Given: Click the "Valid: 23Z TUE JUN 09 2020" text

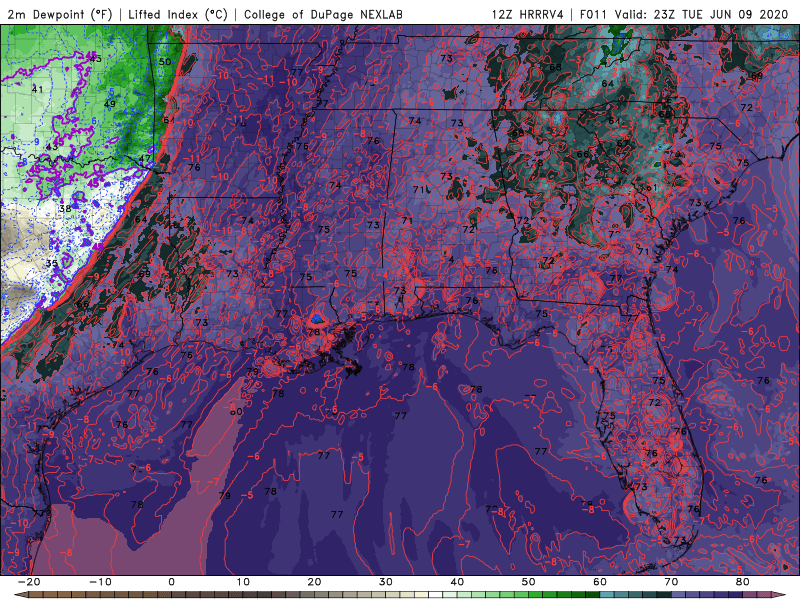Looking at the screenshot, I should click(x=702, y=14).
